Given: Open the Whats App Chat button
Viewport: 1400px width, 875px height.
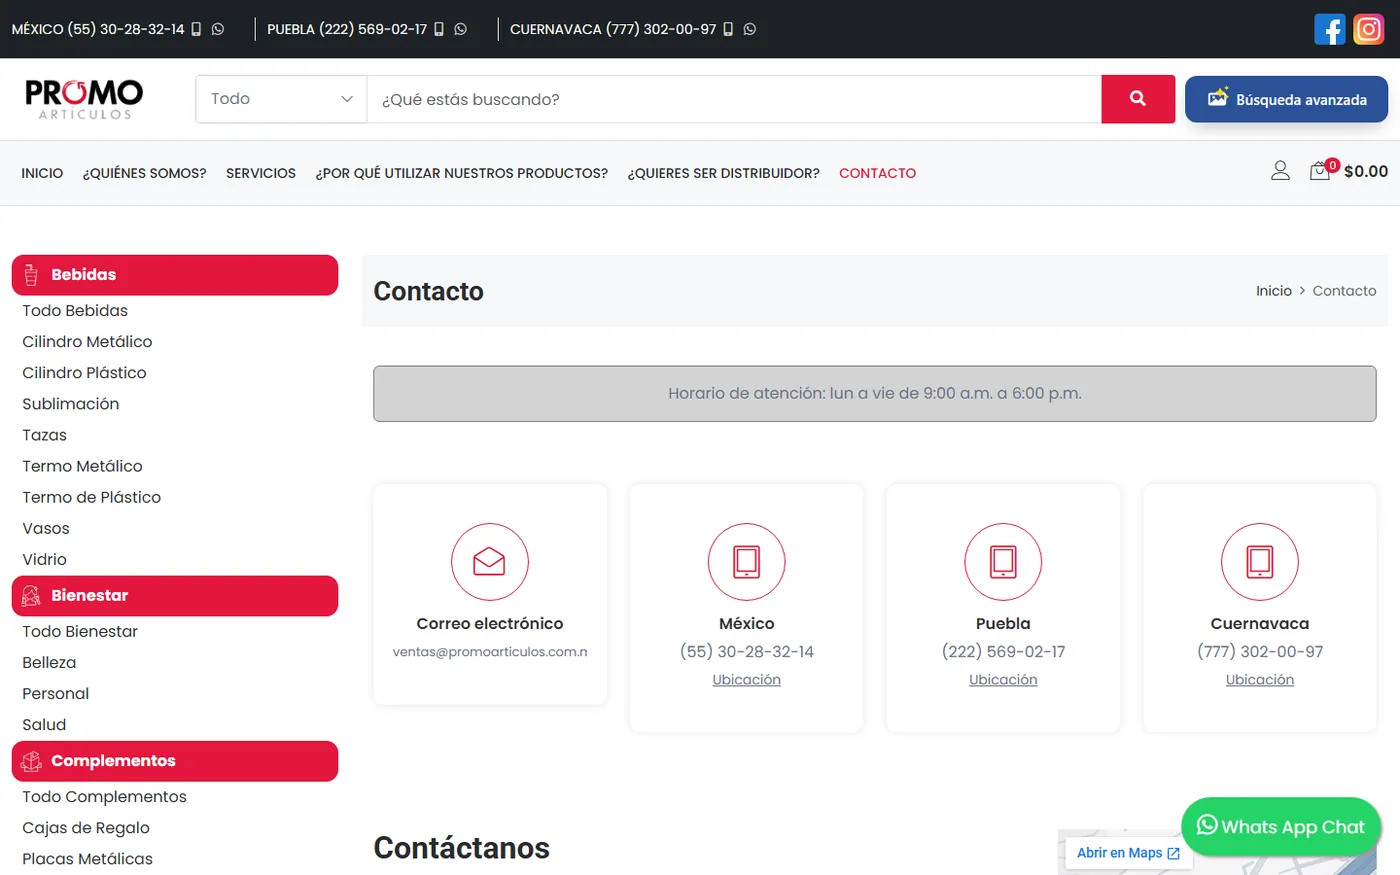Looking at the screenshot, I should coord(1281,827).
